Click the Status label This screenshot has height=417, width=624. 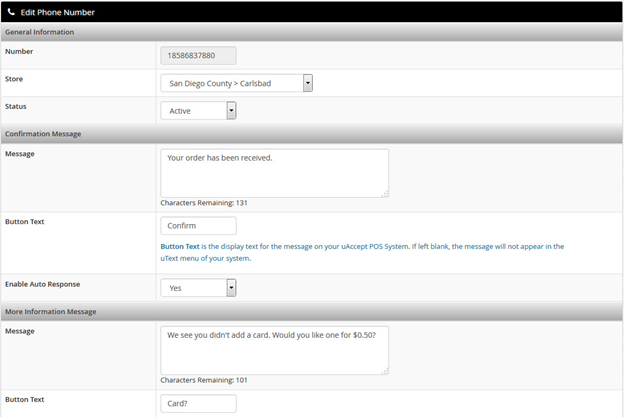coord(16,106)
